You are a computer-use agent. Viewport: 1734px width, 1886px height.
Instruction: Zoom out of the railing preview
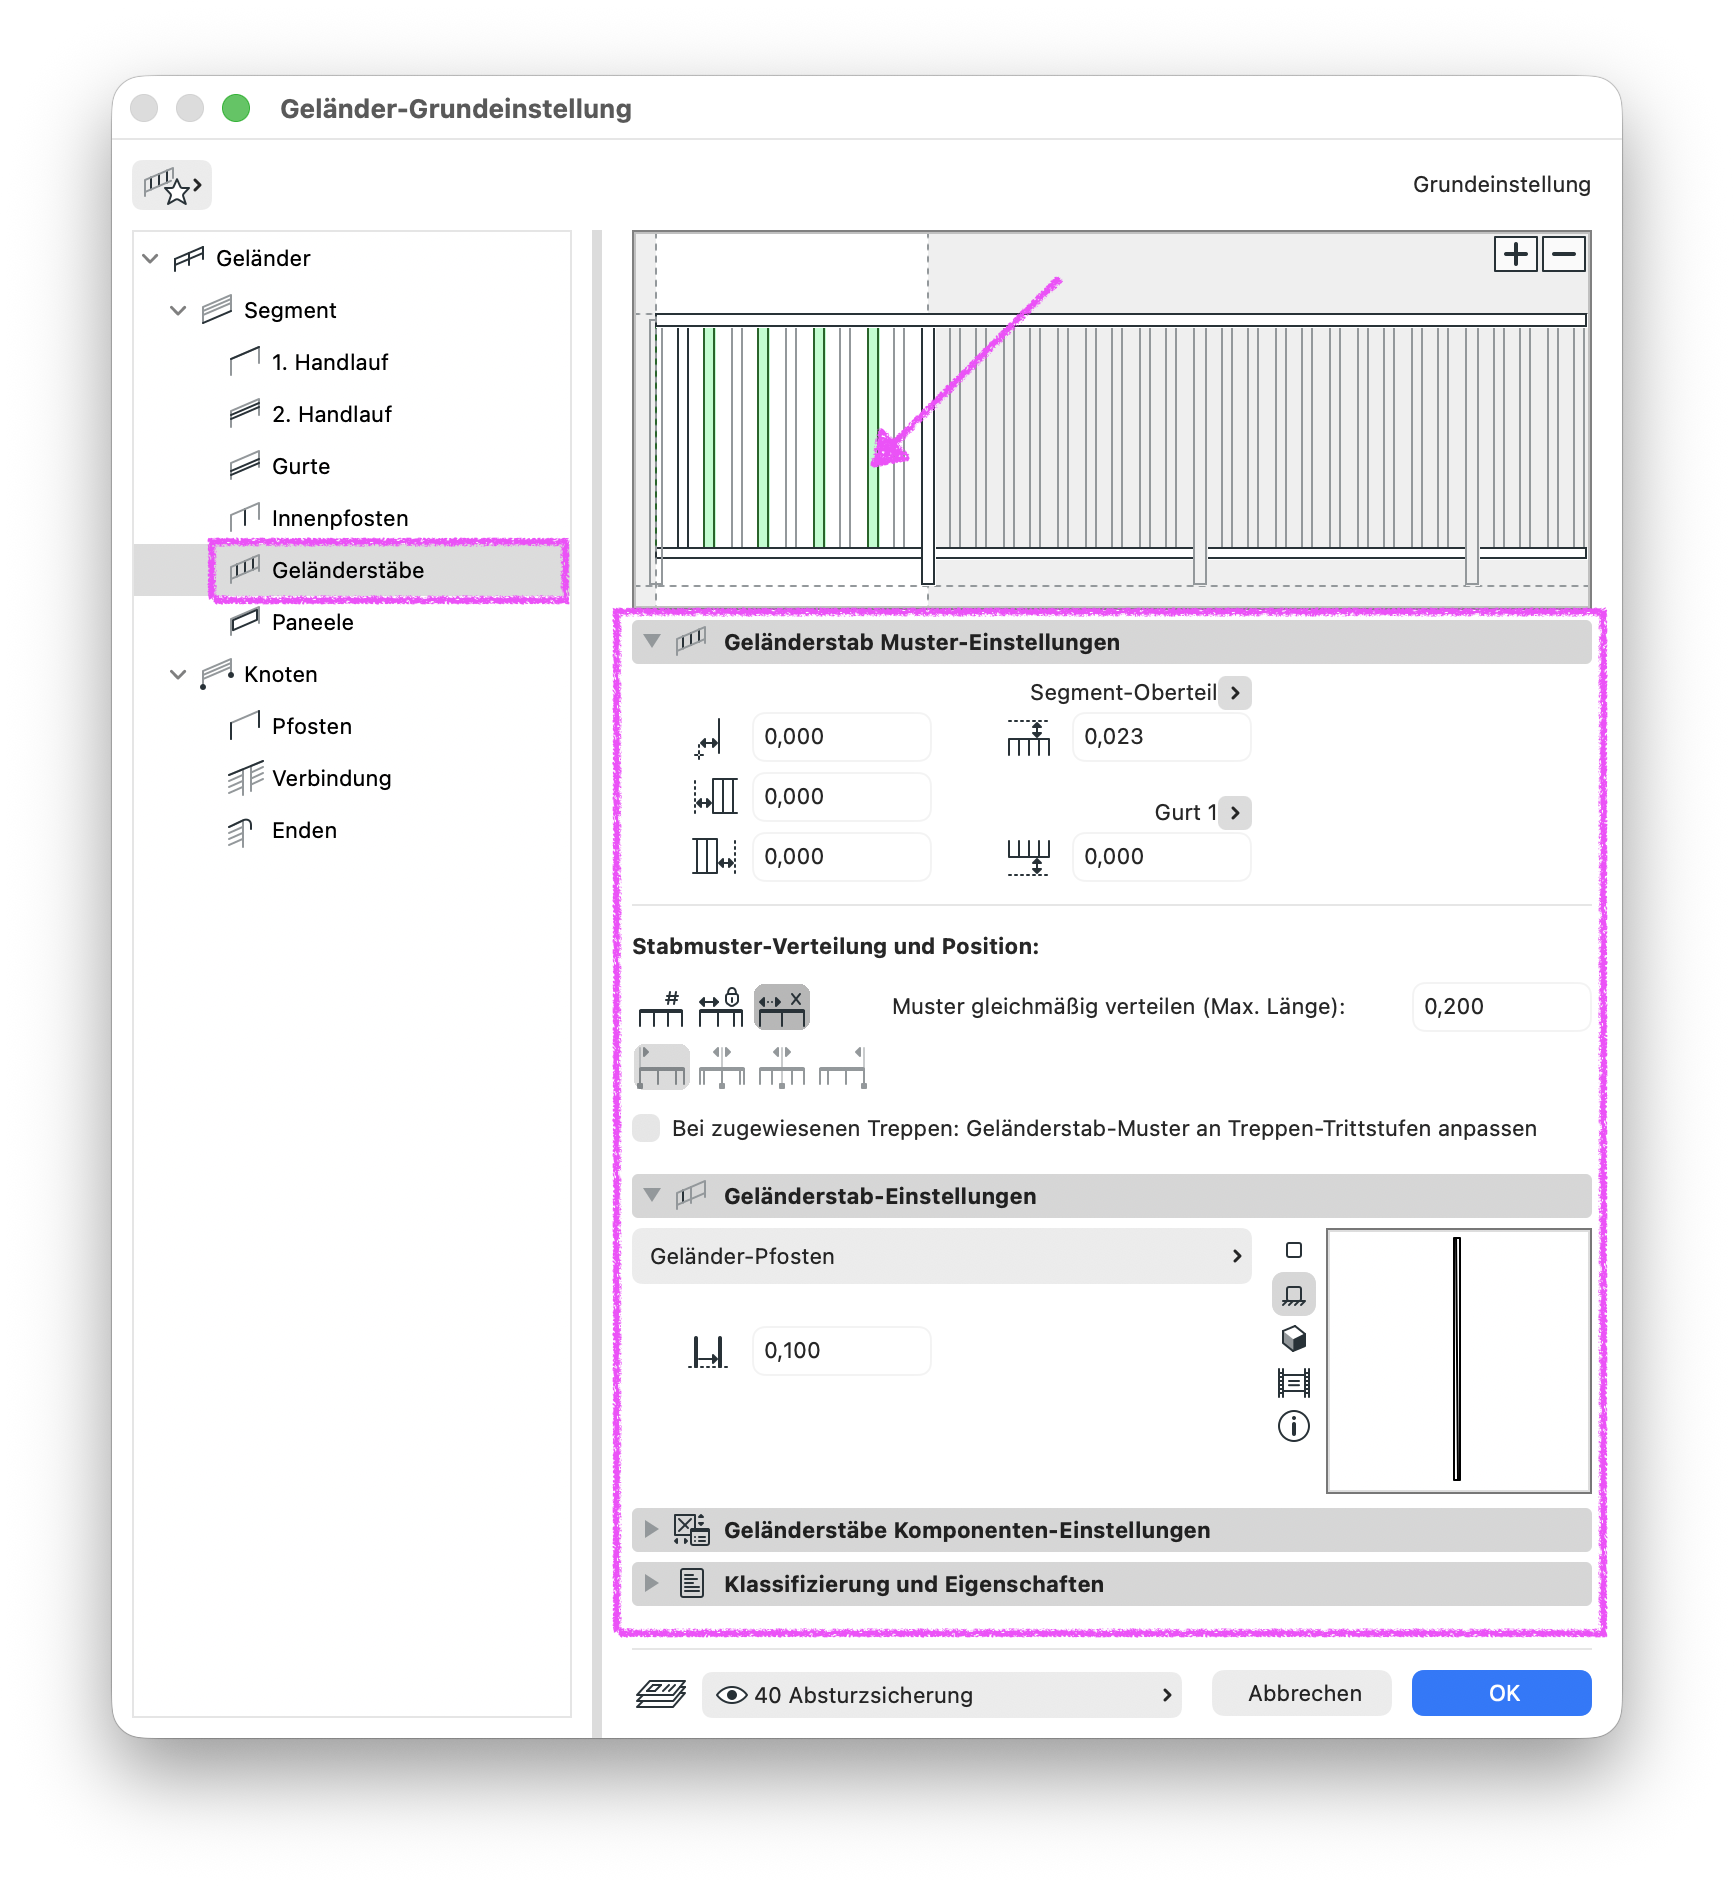pos(1564,254)
